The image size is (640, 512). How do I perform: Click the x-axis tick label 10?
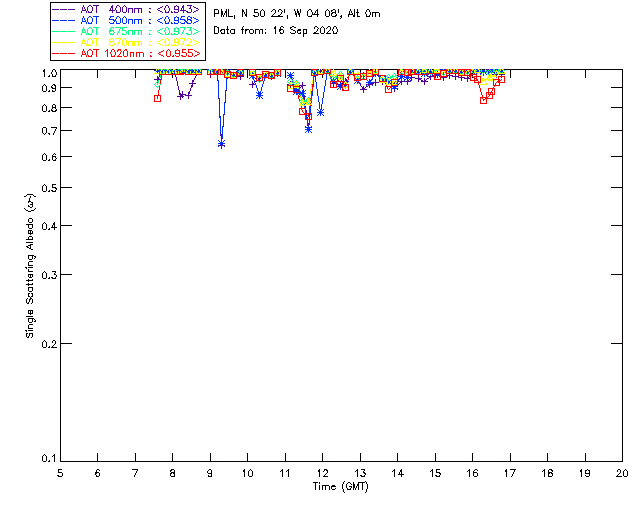point(247,473)
